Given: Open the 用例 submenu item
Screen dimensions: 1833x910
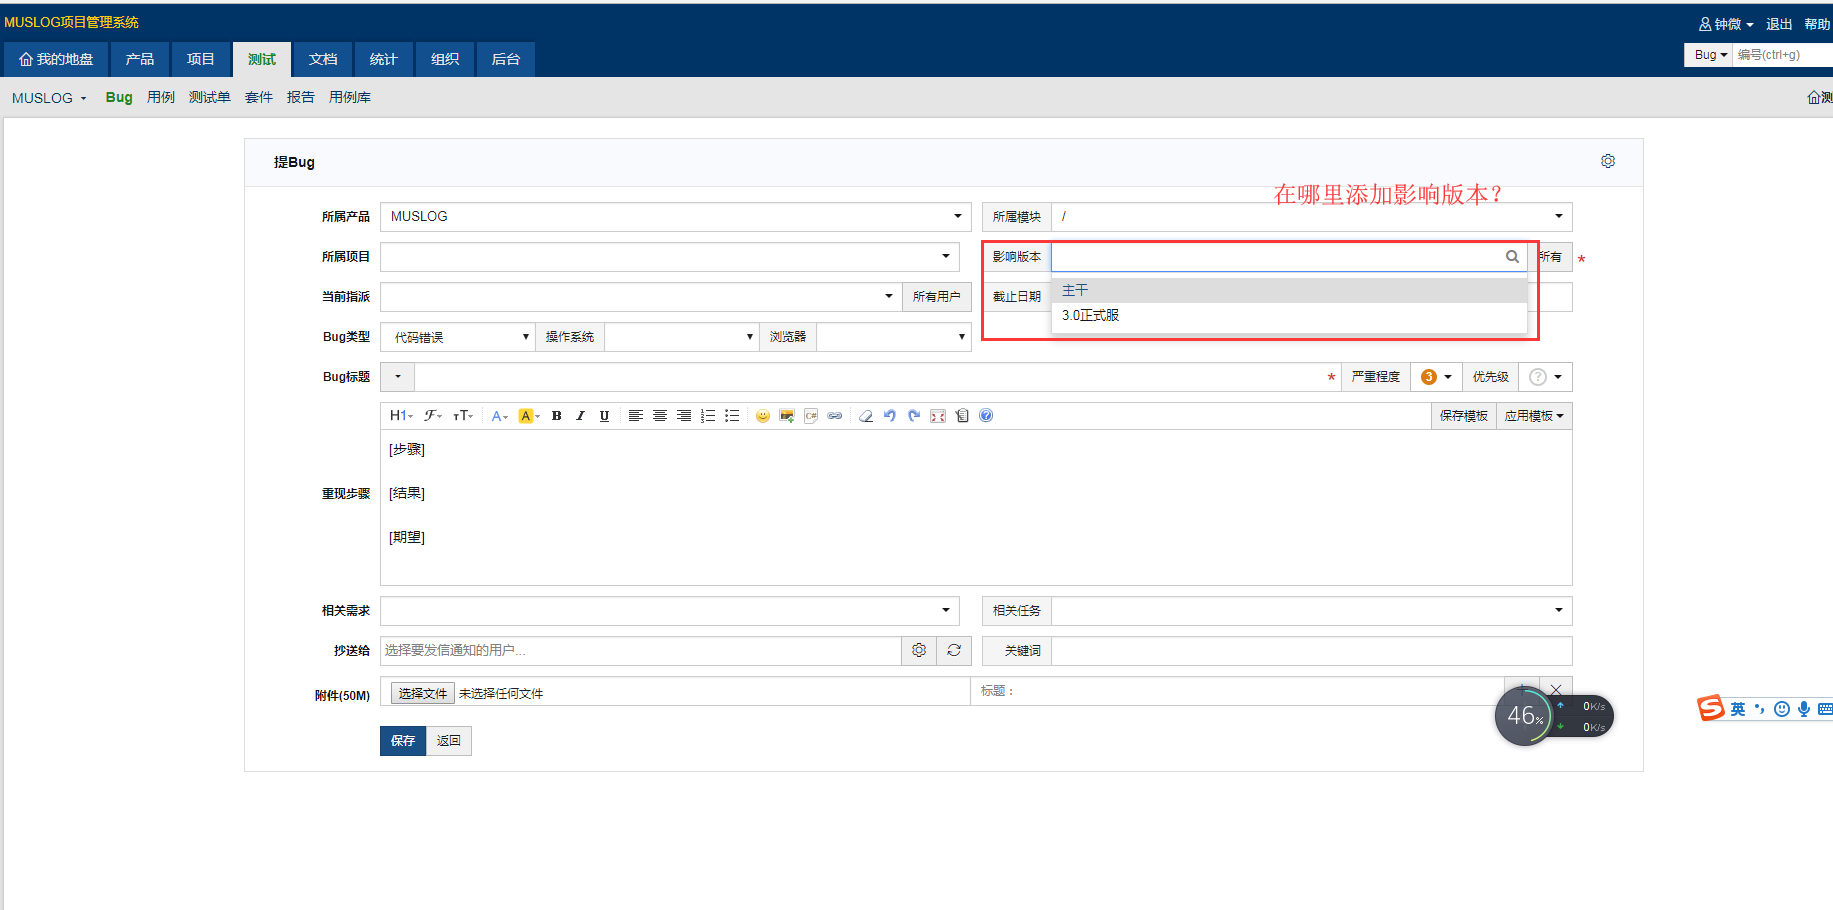Looking at the screenshot, I should pos(161,97).
